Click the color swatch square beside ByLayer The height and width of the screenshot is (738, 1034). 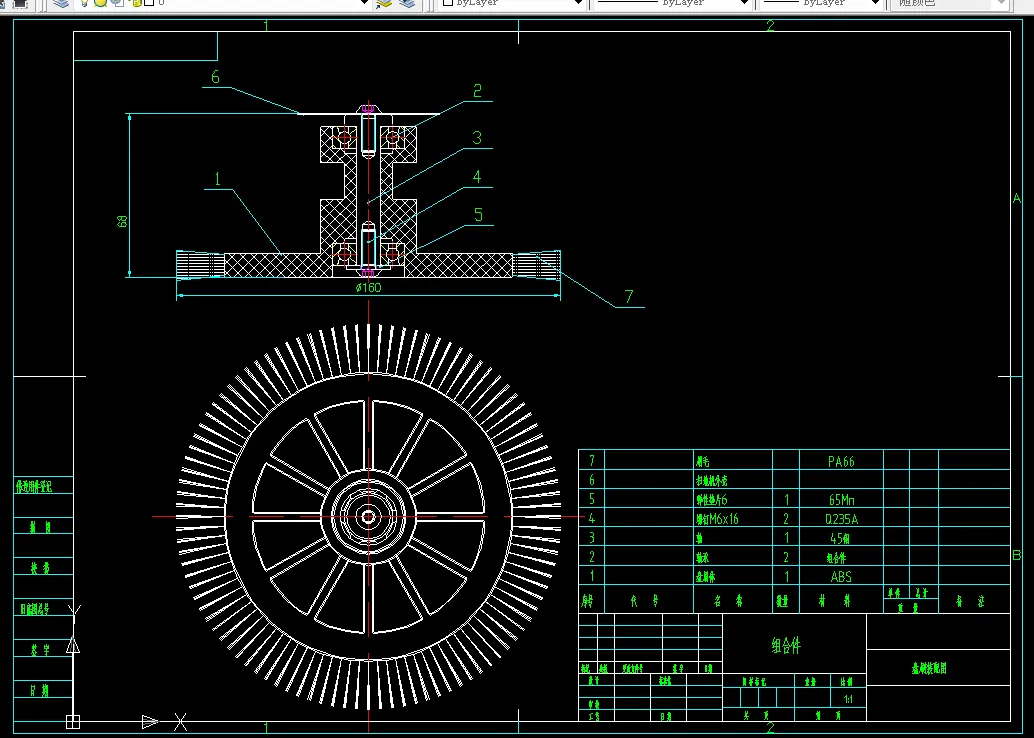[x=448, y=3]
